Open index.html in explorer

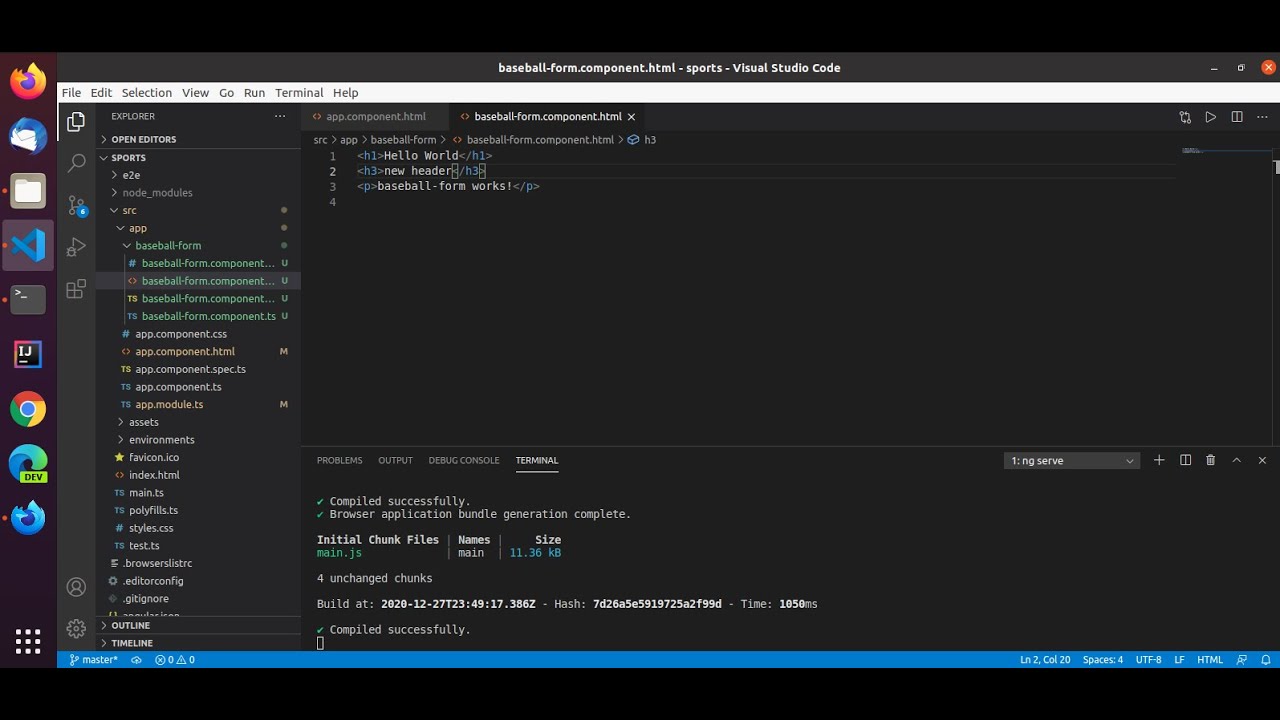tap(154, 475)
